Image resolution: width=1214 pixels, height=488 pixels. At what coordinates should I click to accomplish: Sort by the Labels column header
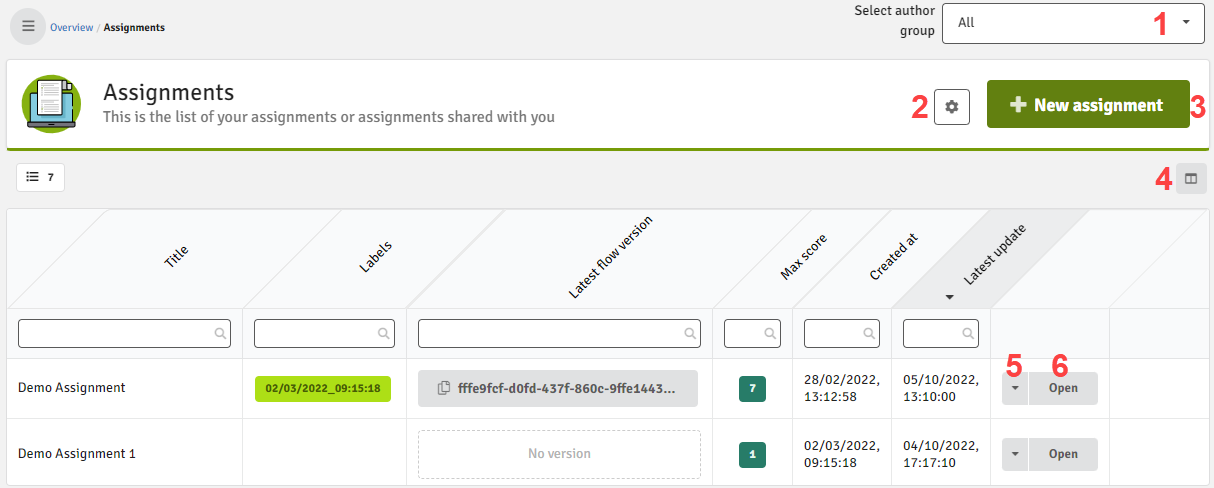[x=375, y=256]
